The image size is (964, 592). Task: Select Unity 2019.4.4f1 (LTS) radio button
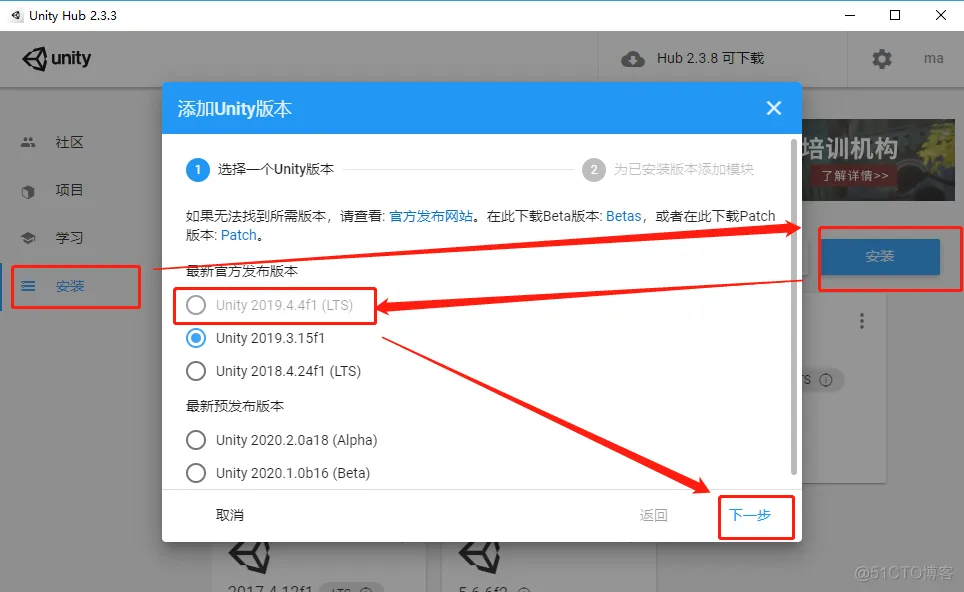[196, 305]
